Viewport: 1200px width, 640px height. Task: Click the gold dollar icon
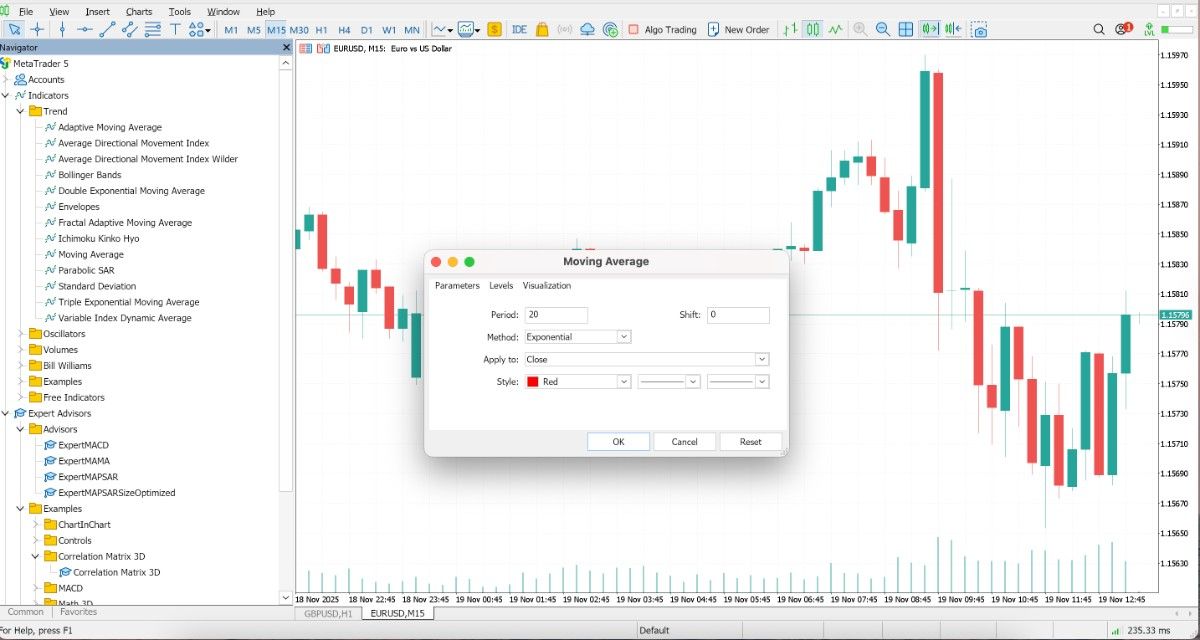click(x=495, y=30)
